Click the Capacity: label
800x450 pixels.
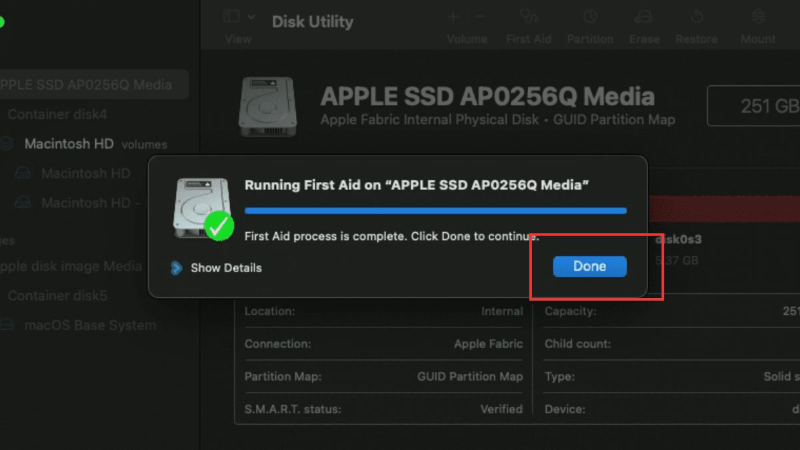pos(570,311)
